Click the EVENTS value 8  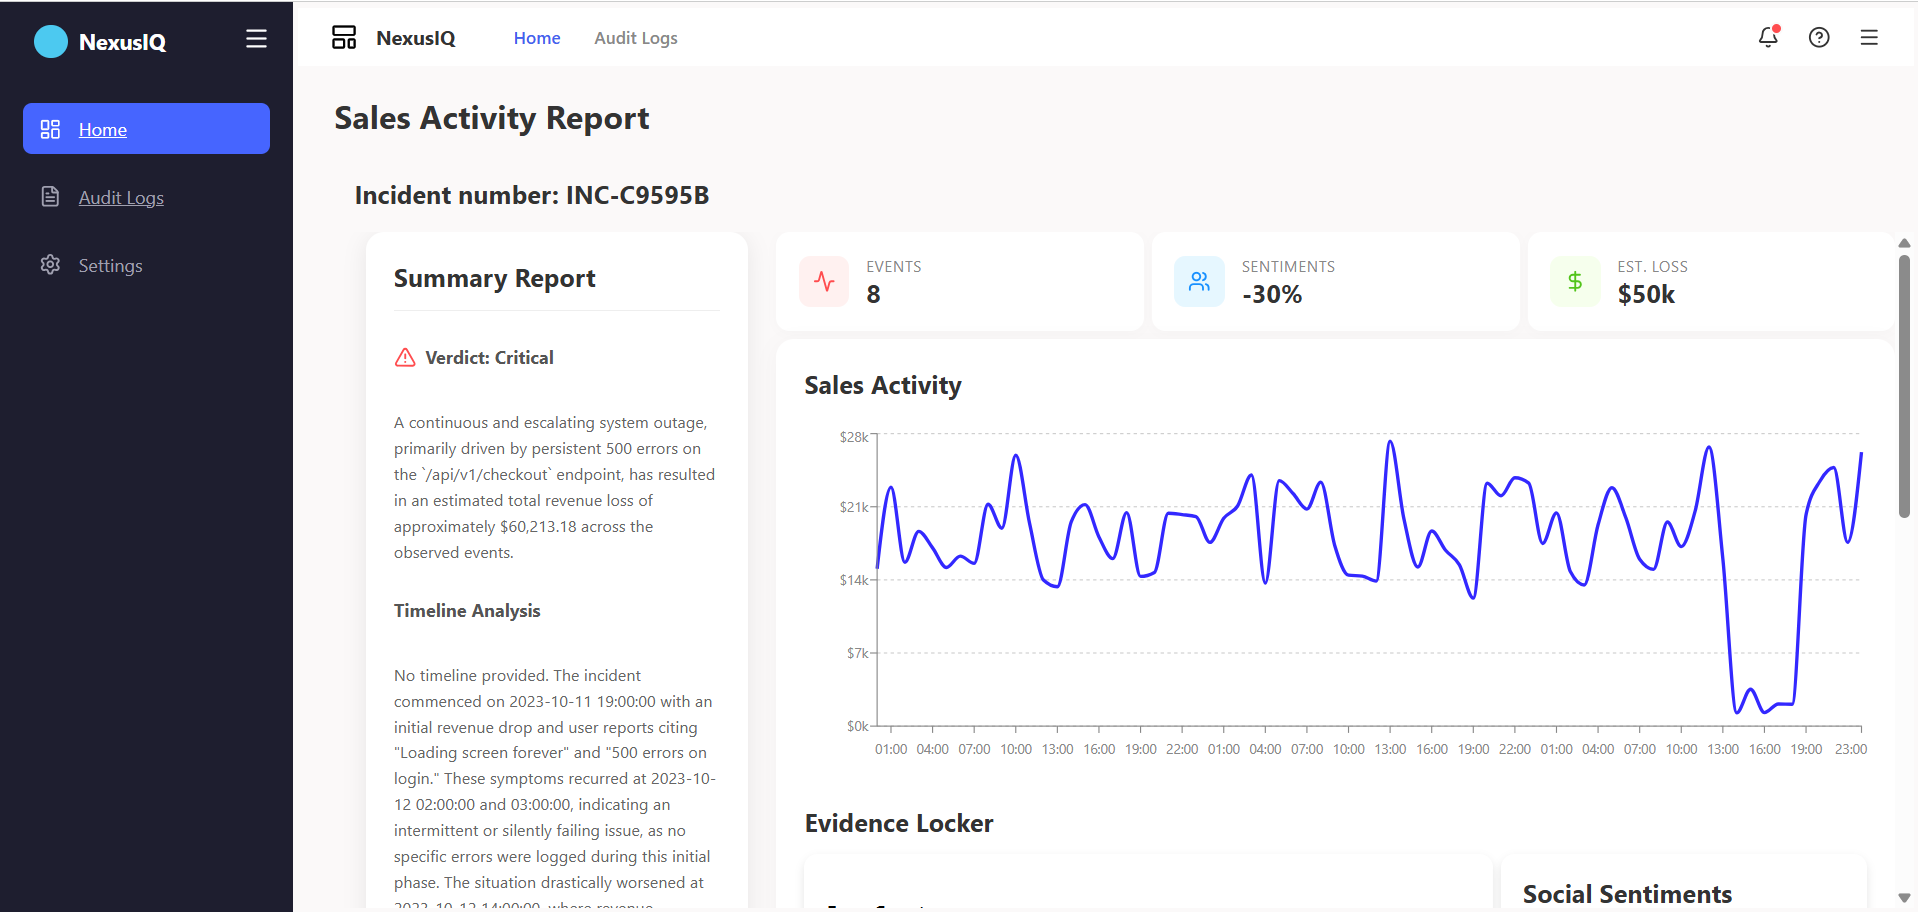pyautogui.click(x=874, y=294)
